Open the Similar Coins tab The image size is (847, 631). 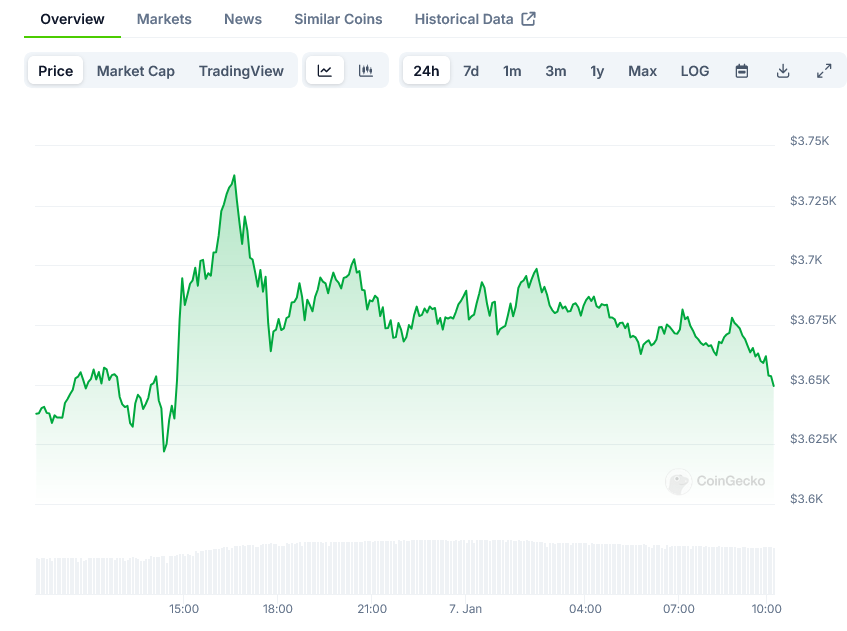(338, 19)
